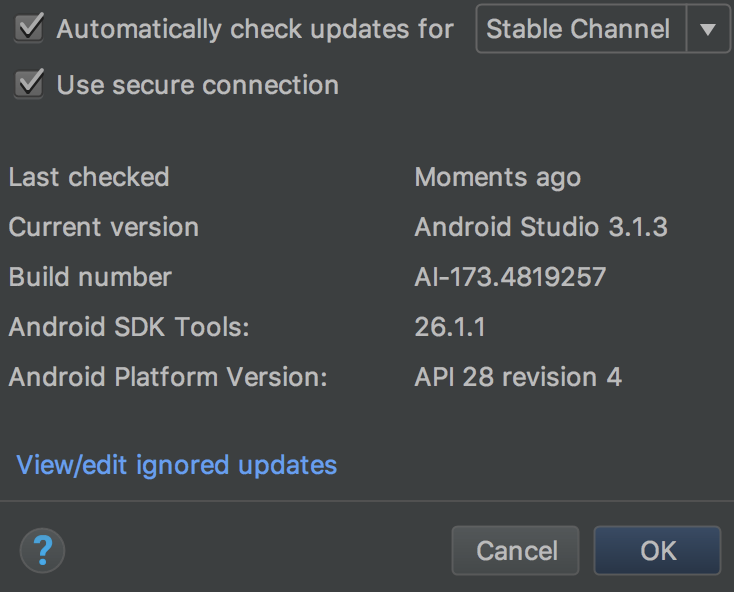
Task: Click the 'Automatically check updates for' label text
Action: tap(255, 29)
